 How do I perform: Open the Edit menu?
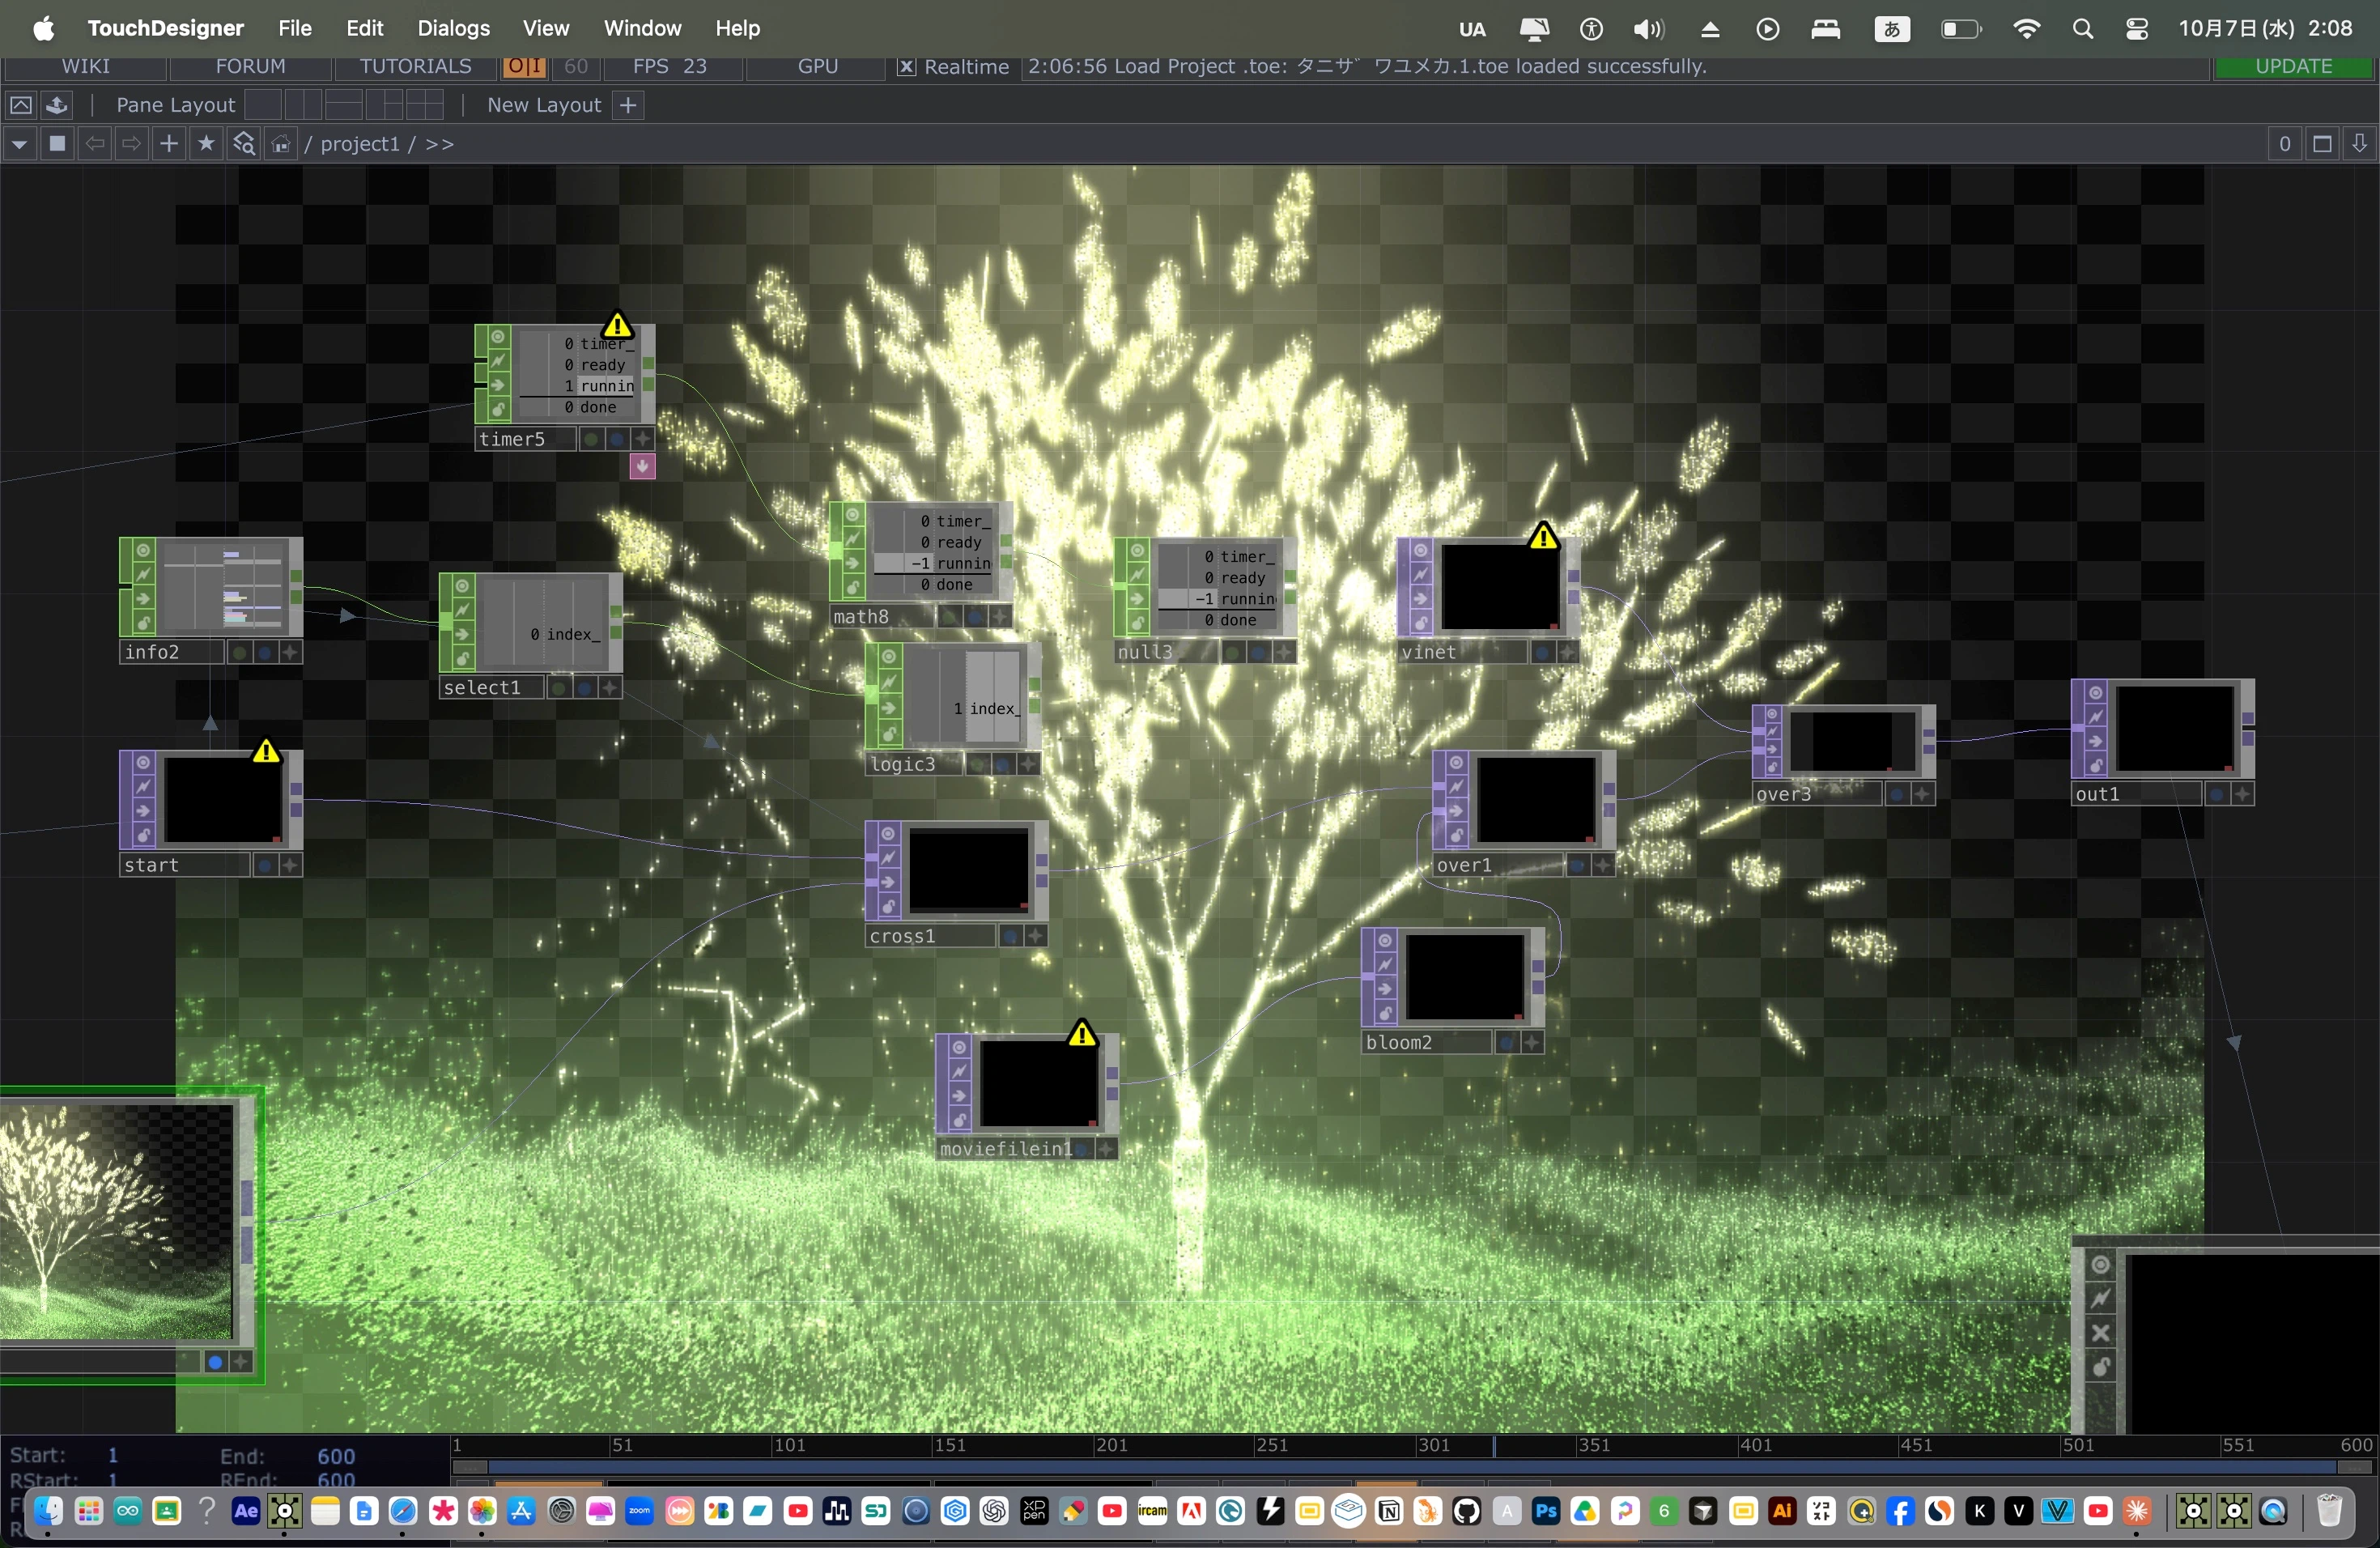click(364, 28)
